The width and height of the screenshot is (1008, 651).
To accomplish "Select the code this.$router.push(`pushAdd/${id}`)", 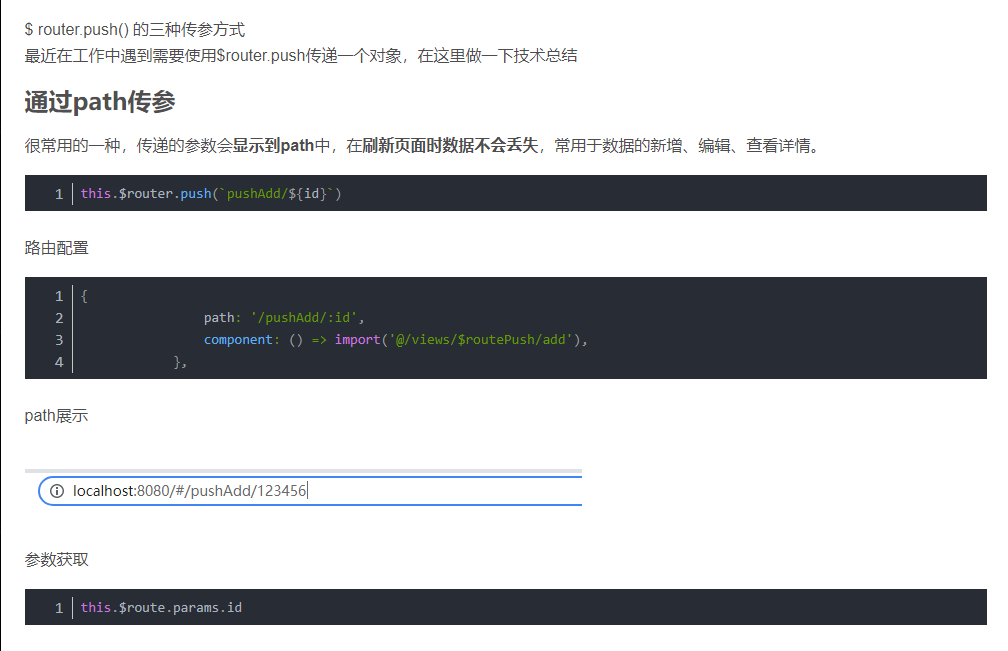I will click(x=210, y=193).
